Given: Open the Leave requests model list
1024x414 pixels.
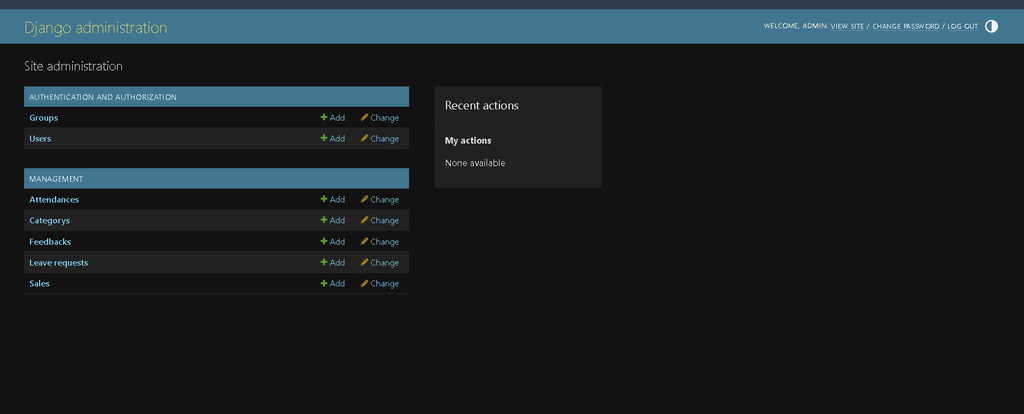Looking at the screenshot, I should (x=59, y=263).
